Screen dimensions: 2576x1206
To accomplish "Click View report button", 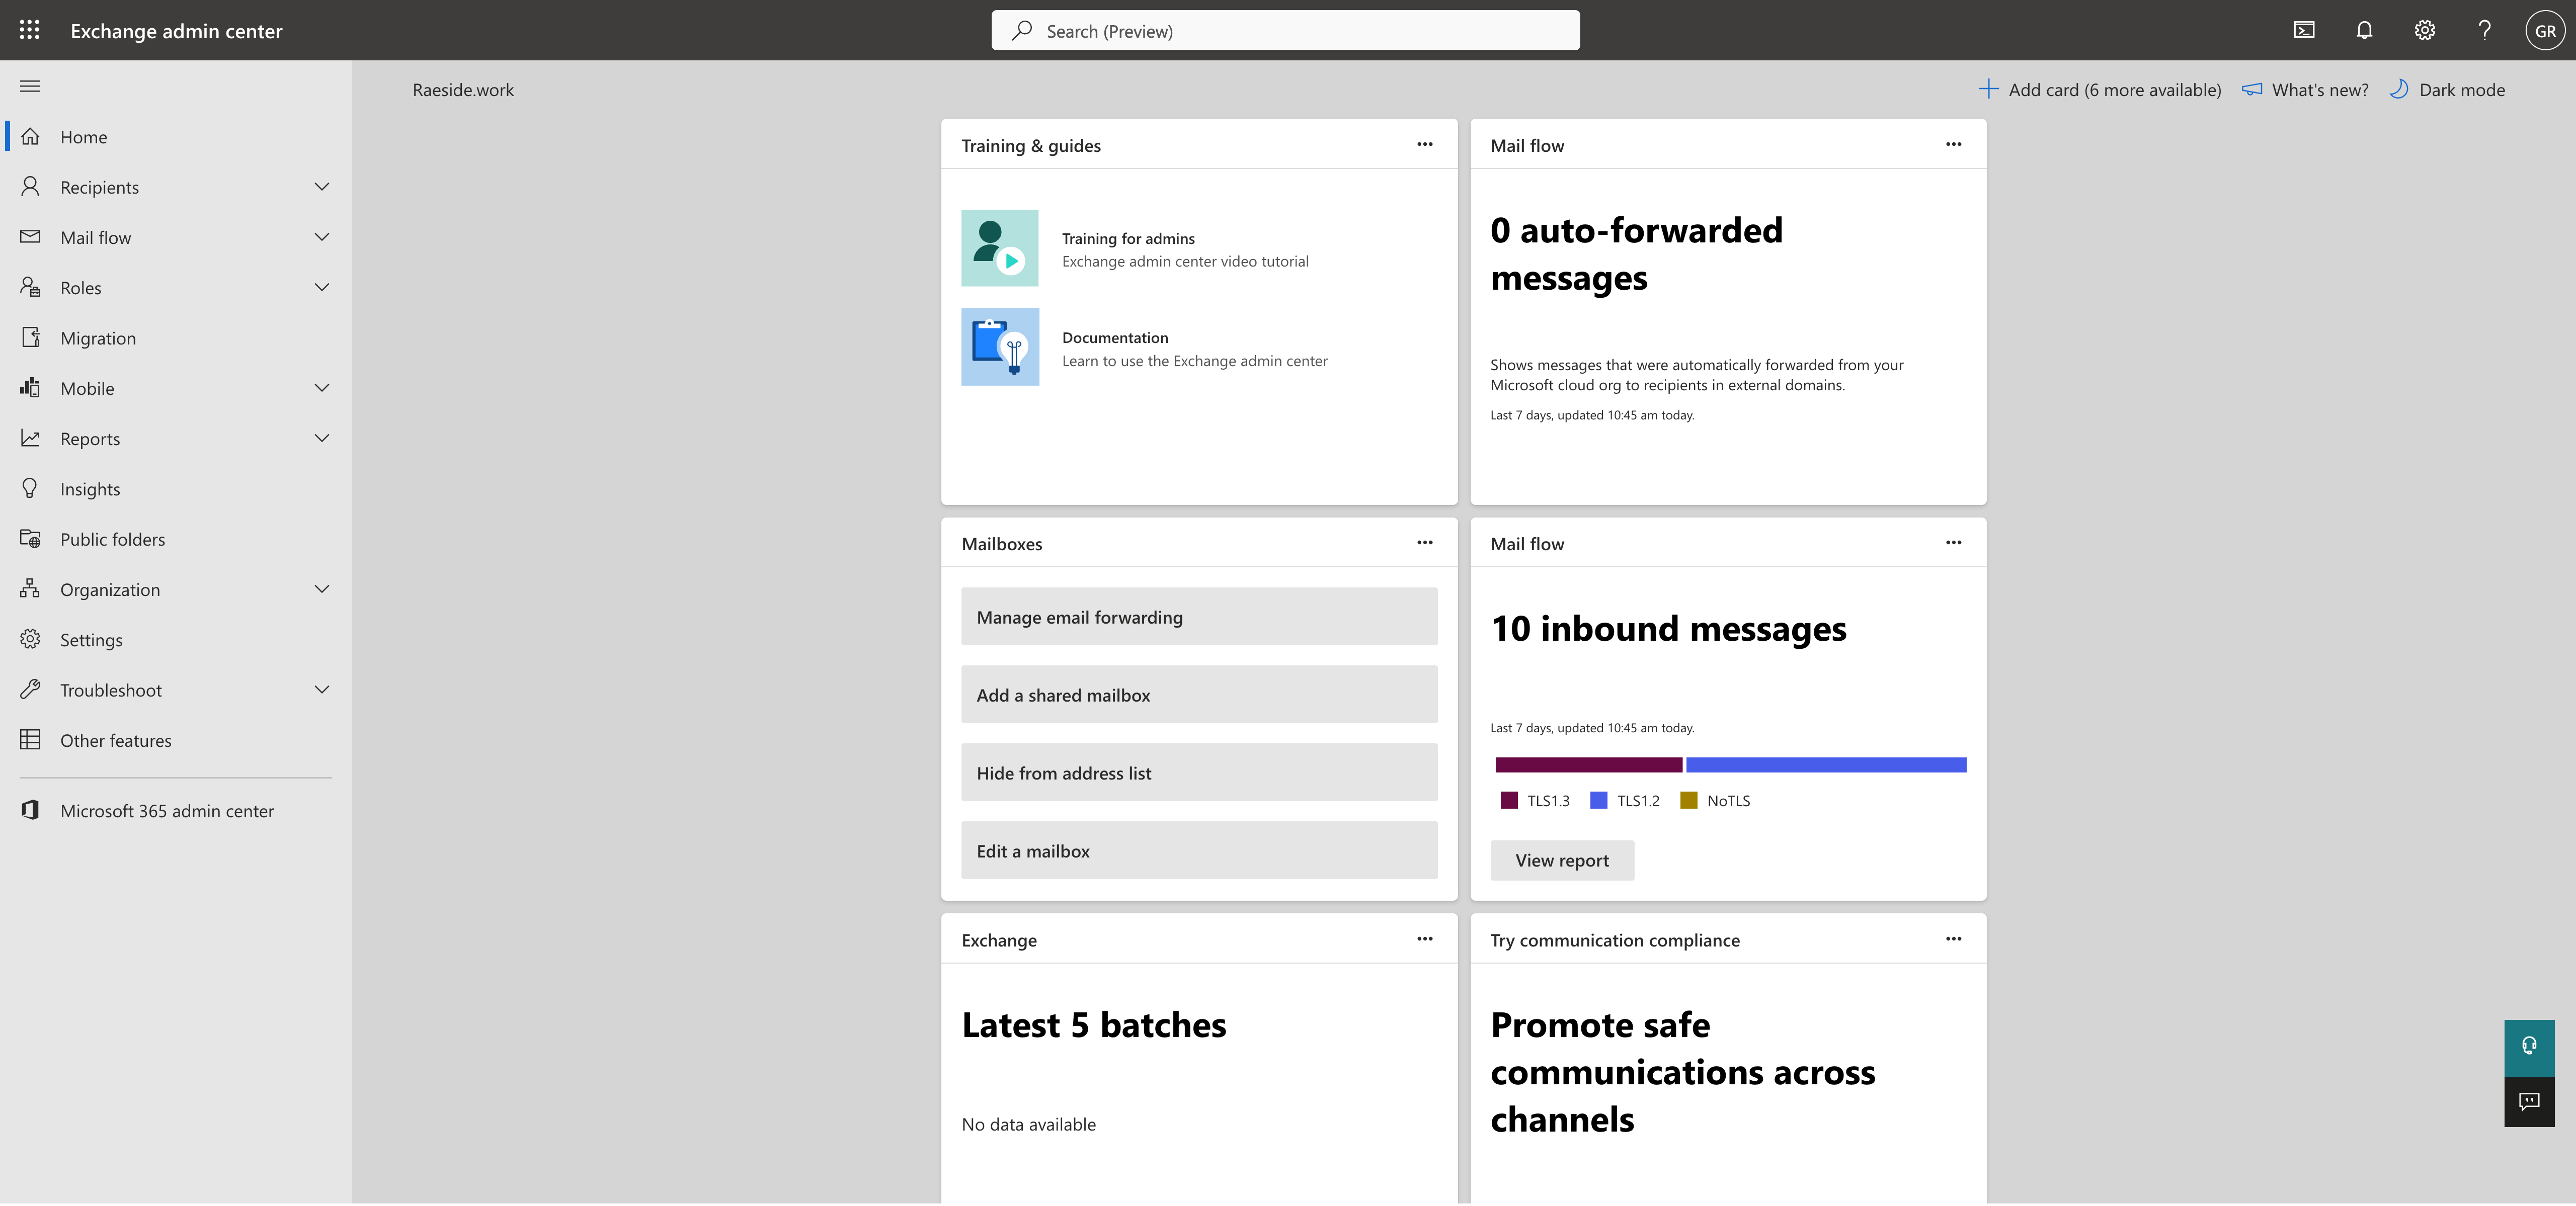I will pyautogui.click(x=1561, y=860).
